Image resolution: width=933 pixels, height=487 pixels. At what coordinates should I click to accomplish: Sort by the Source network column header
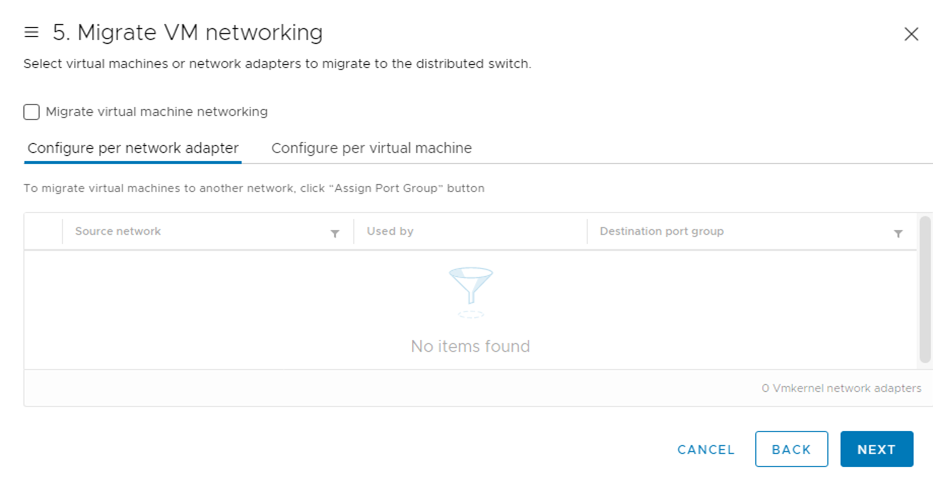click(x=118, y=231)
